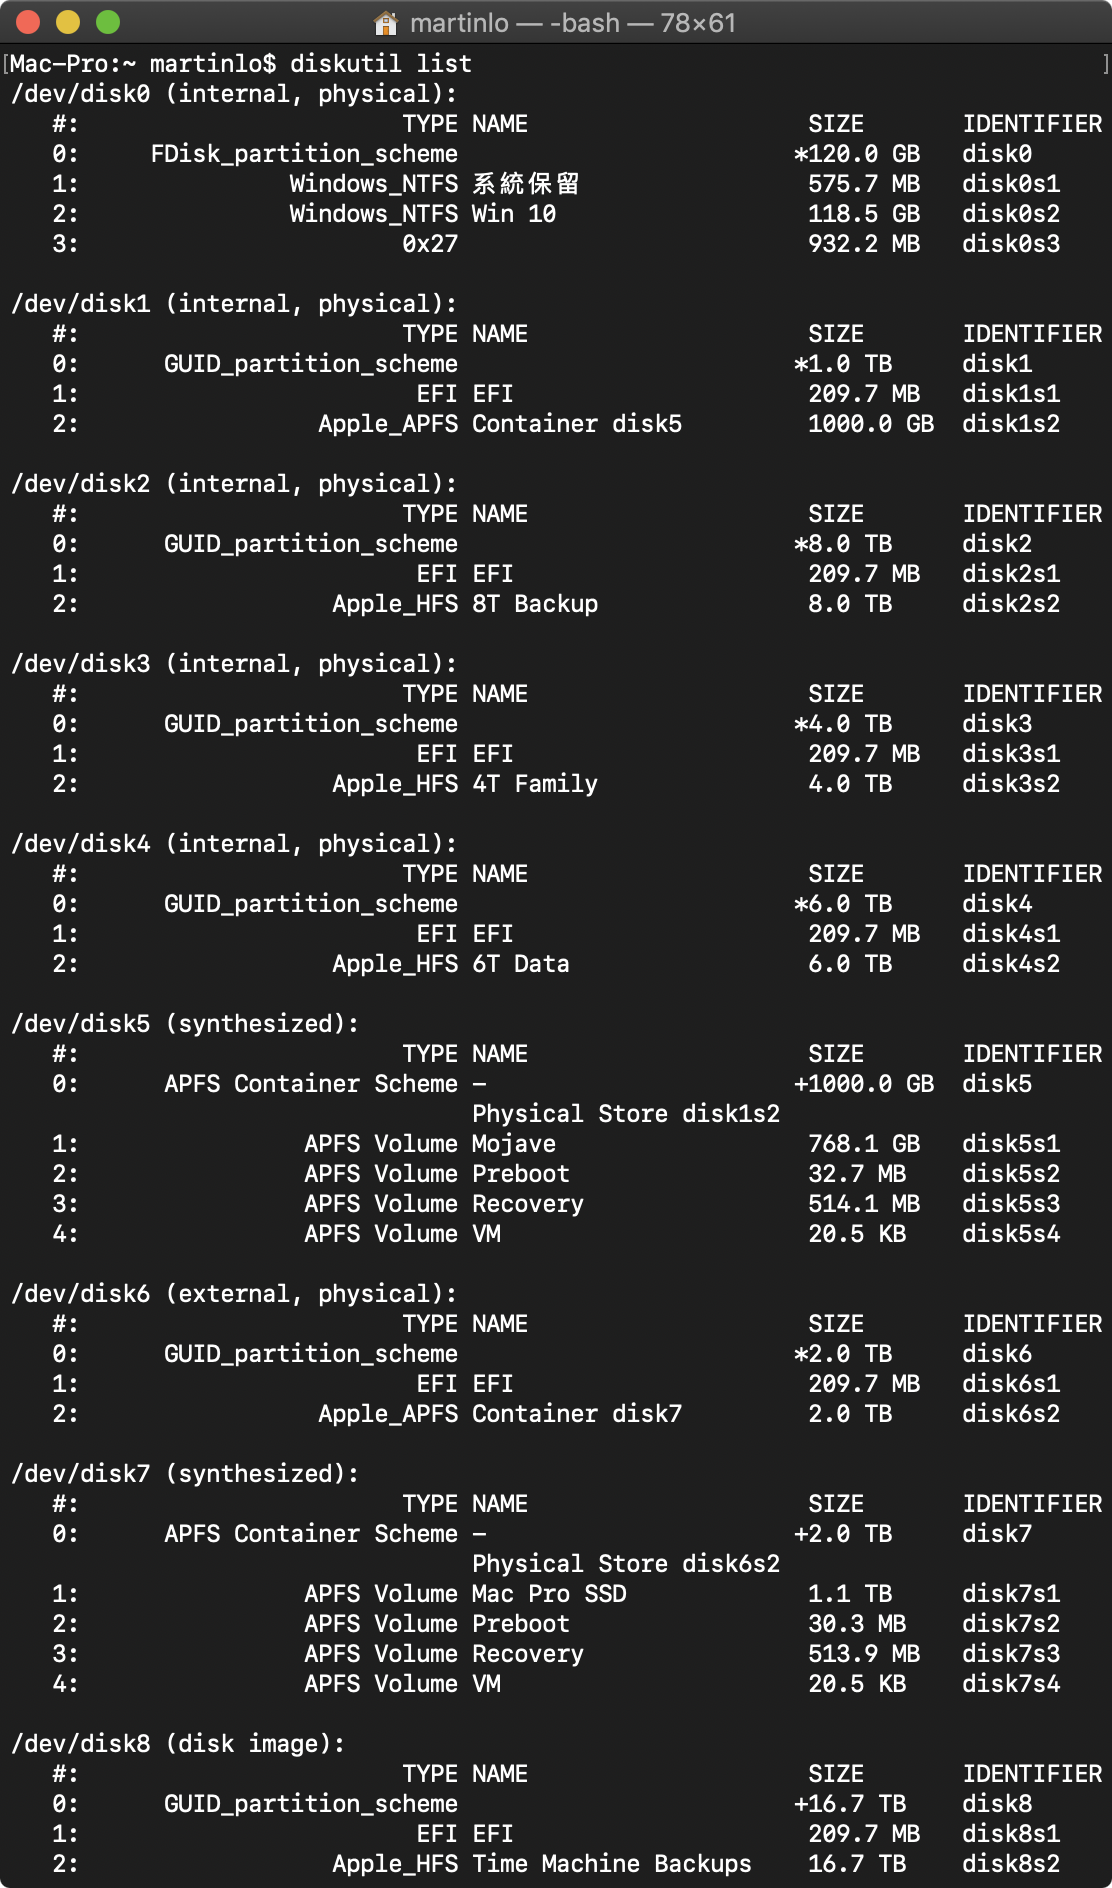This screenshot has width=1112, height=1888.
Task: Click the '6T Data' volume name
Action: (521, 964)
